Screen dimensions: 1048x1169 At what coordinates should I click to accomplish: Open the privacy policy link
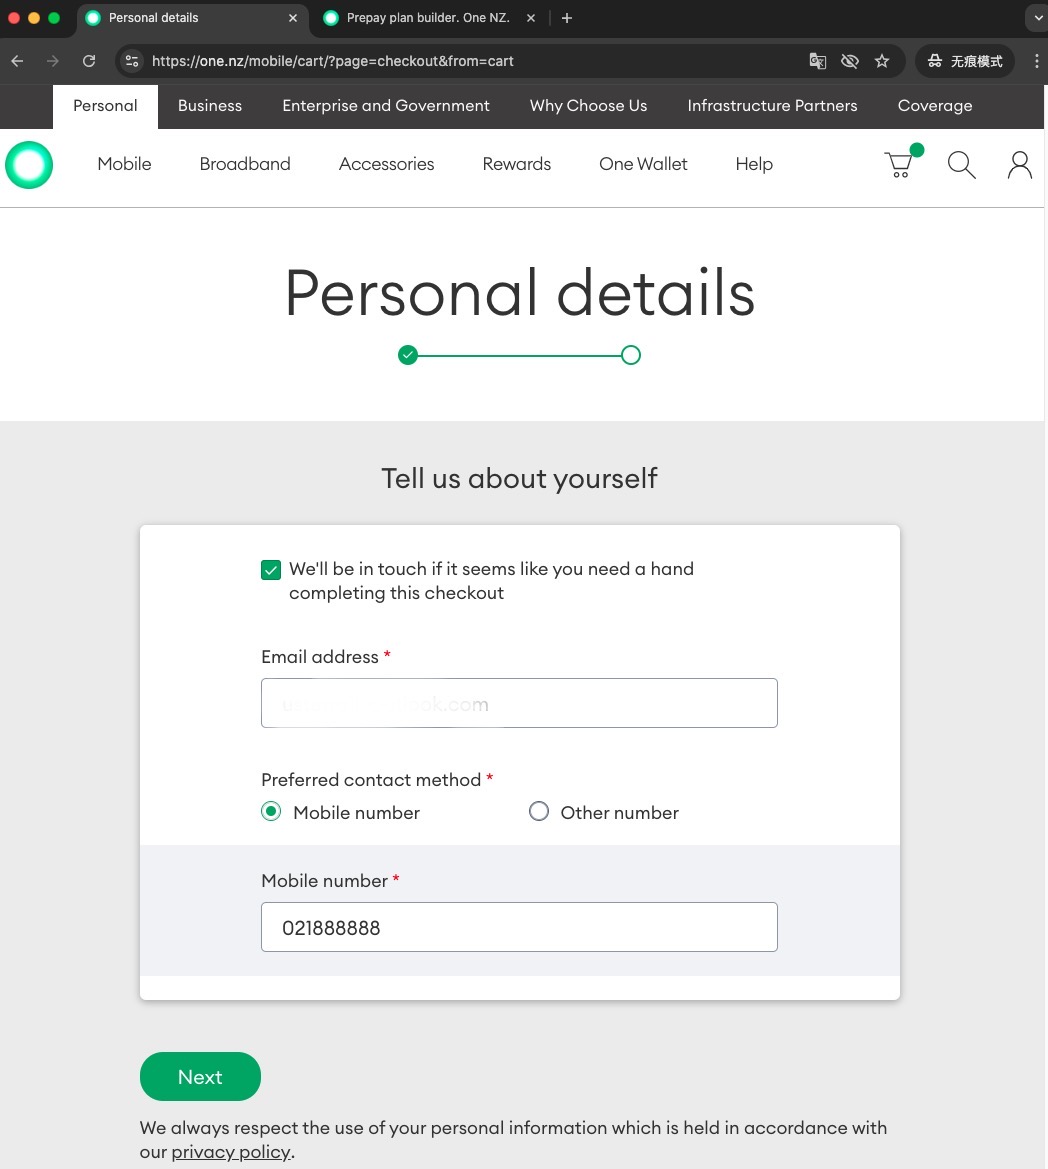click(231, 1152)
